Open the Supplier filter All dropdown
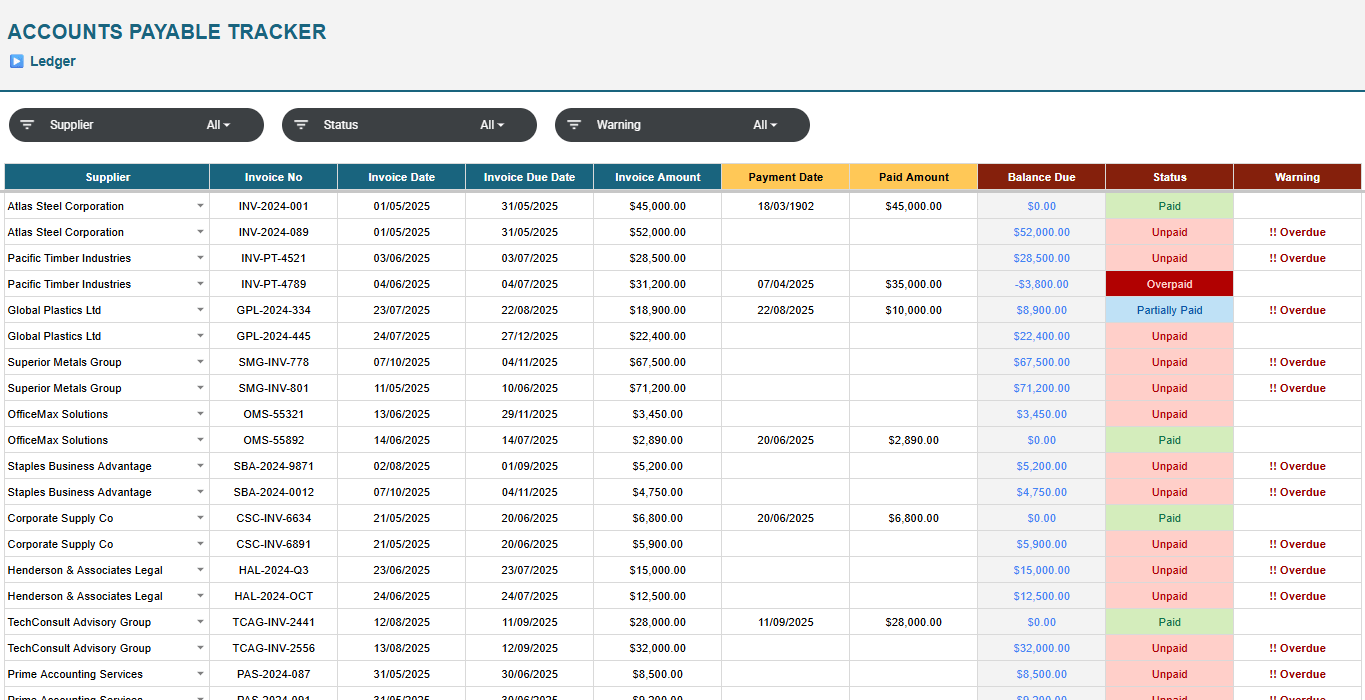This screenshot has height=700, width=1365. click(x=218, y=125)
